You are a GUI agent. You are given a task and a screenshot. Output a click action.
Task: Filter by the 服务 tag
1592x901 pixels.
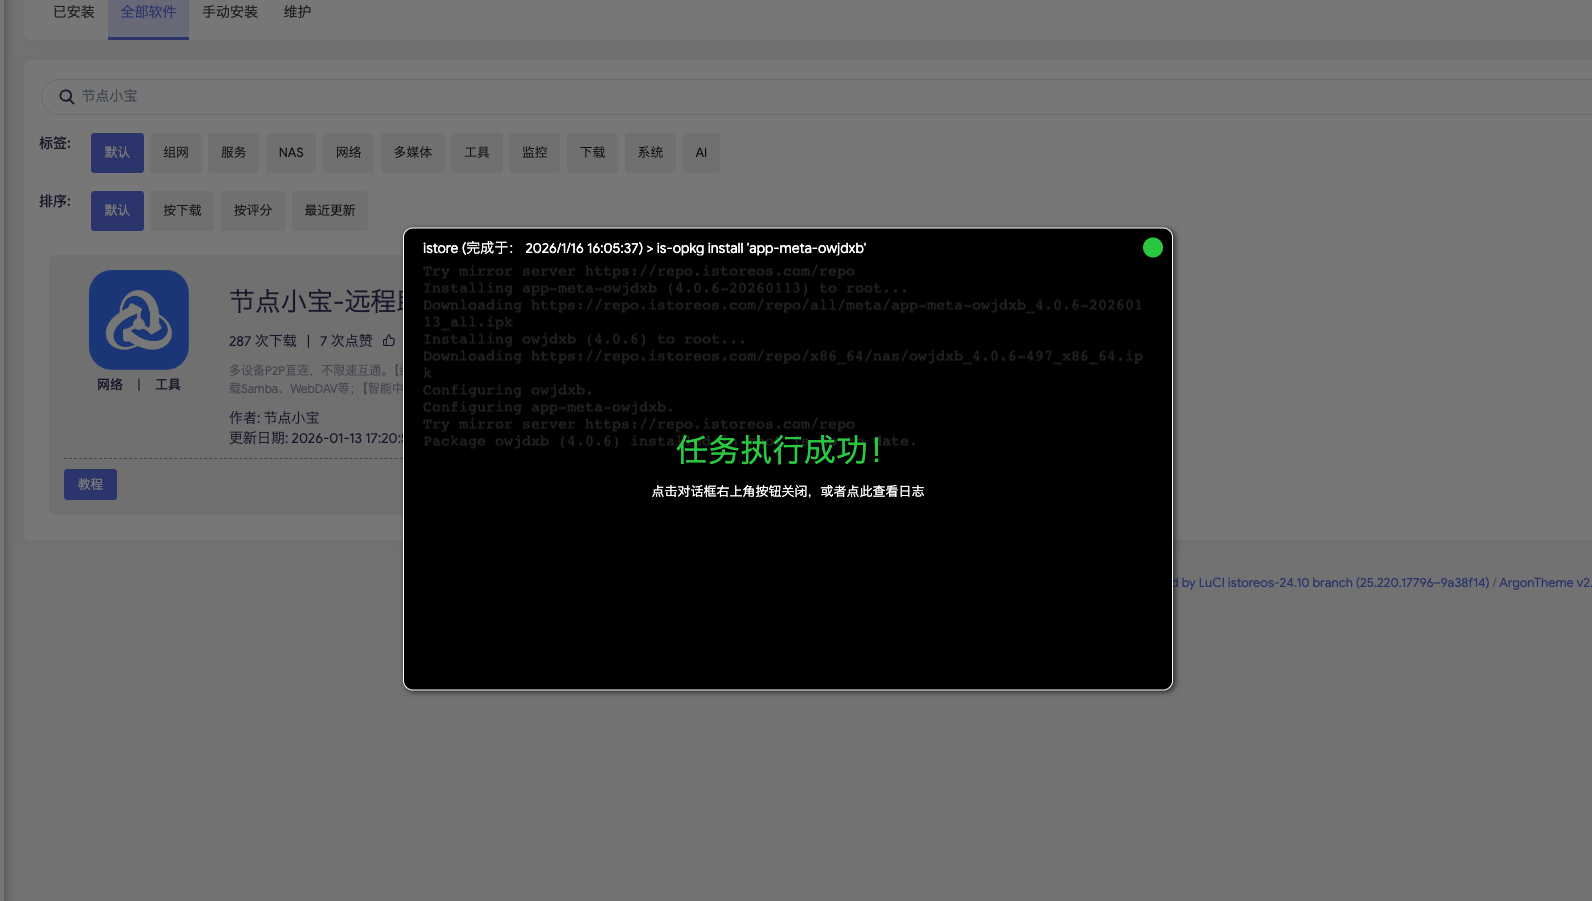coord(234,153)
